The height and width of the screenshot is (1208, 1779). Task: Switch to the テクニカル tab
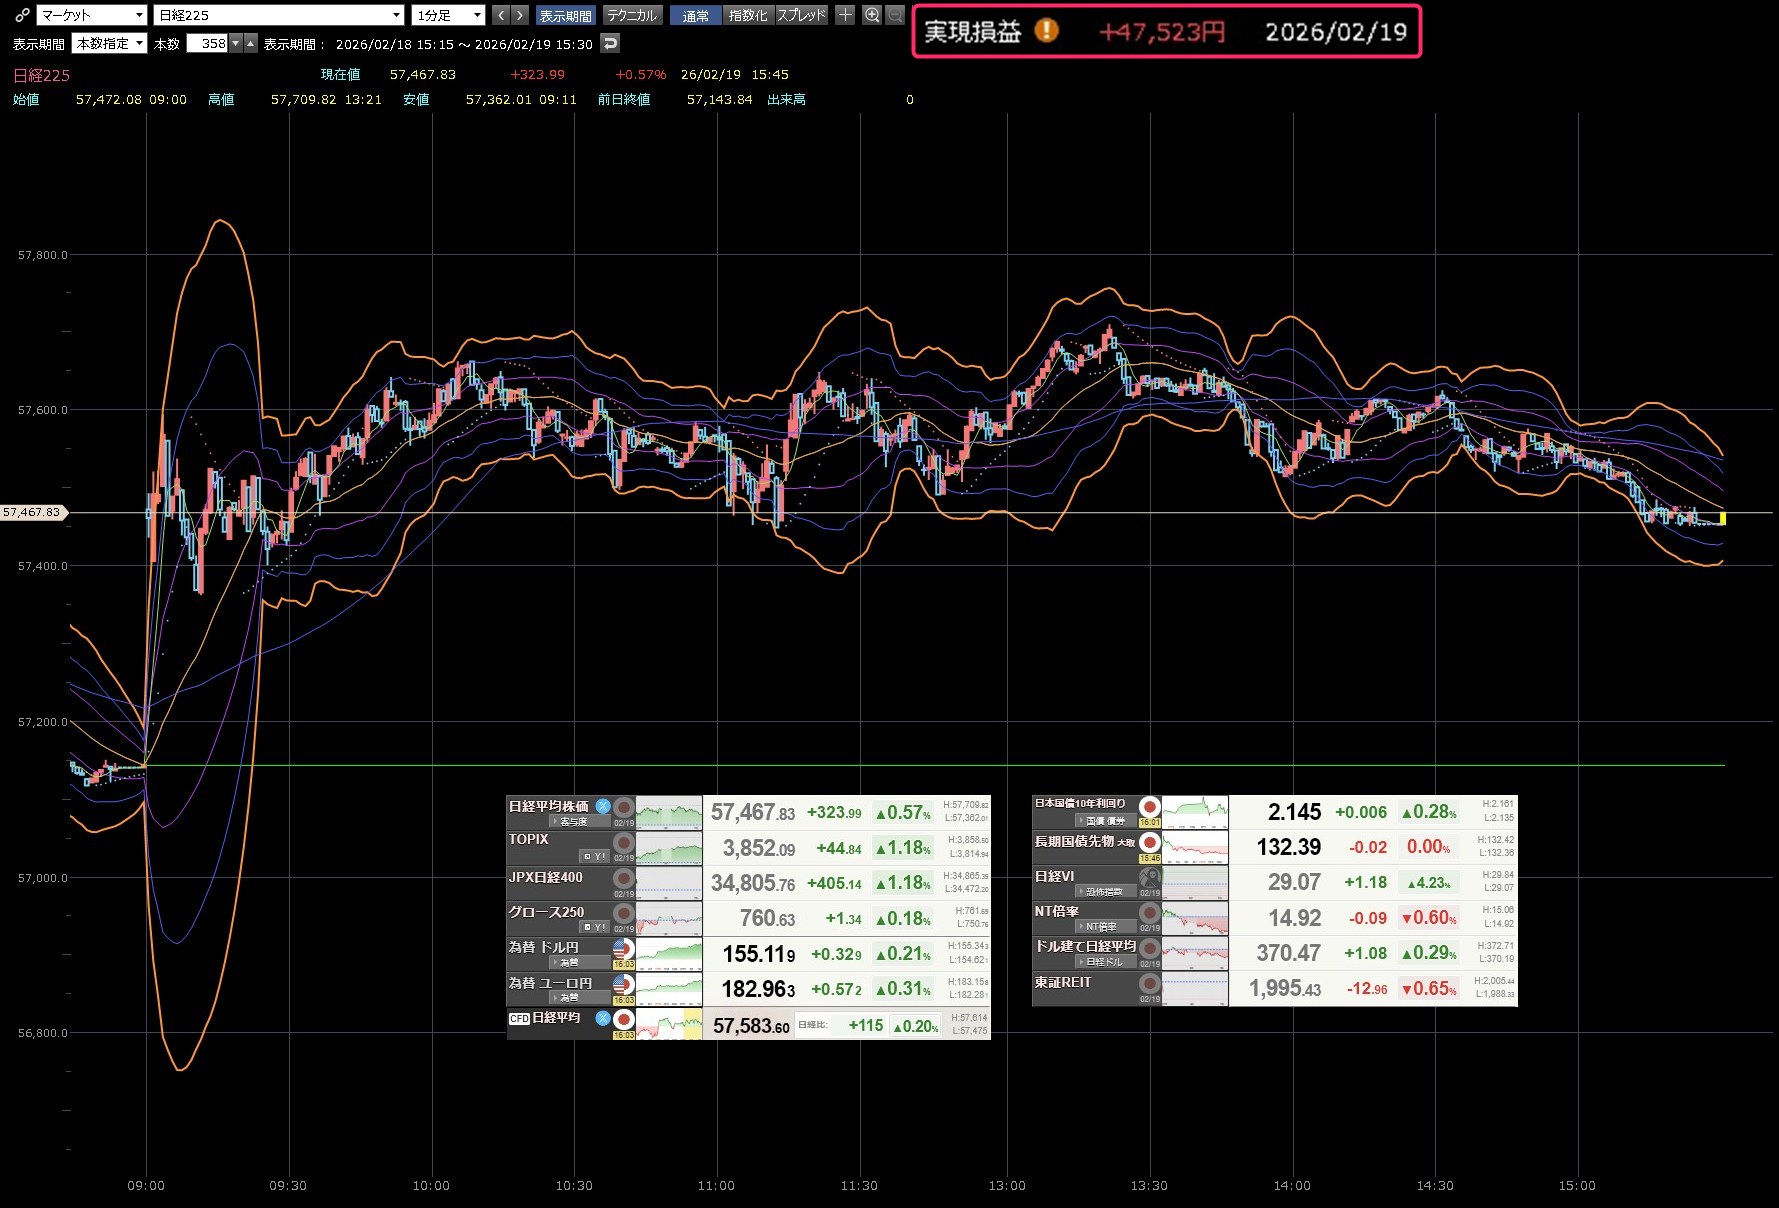click(632, 16)
